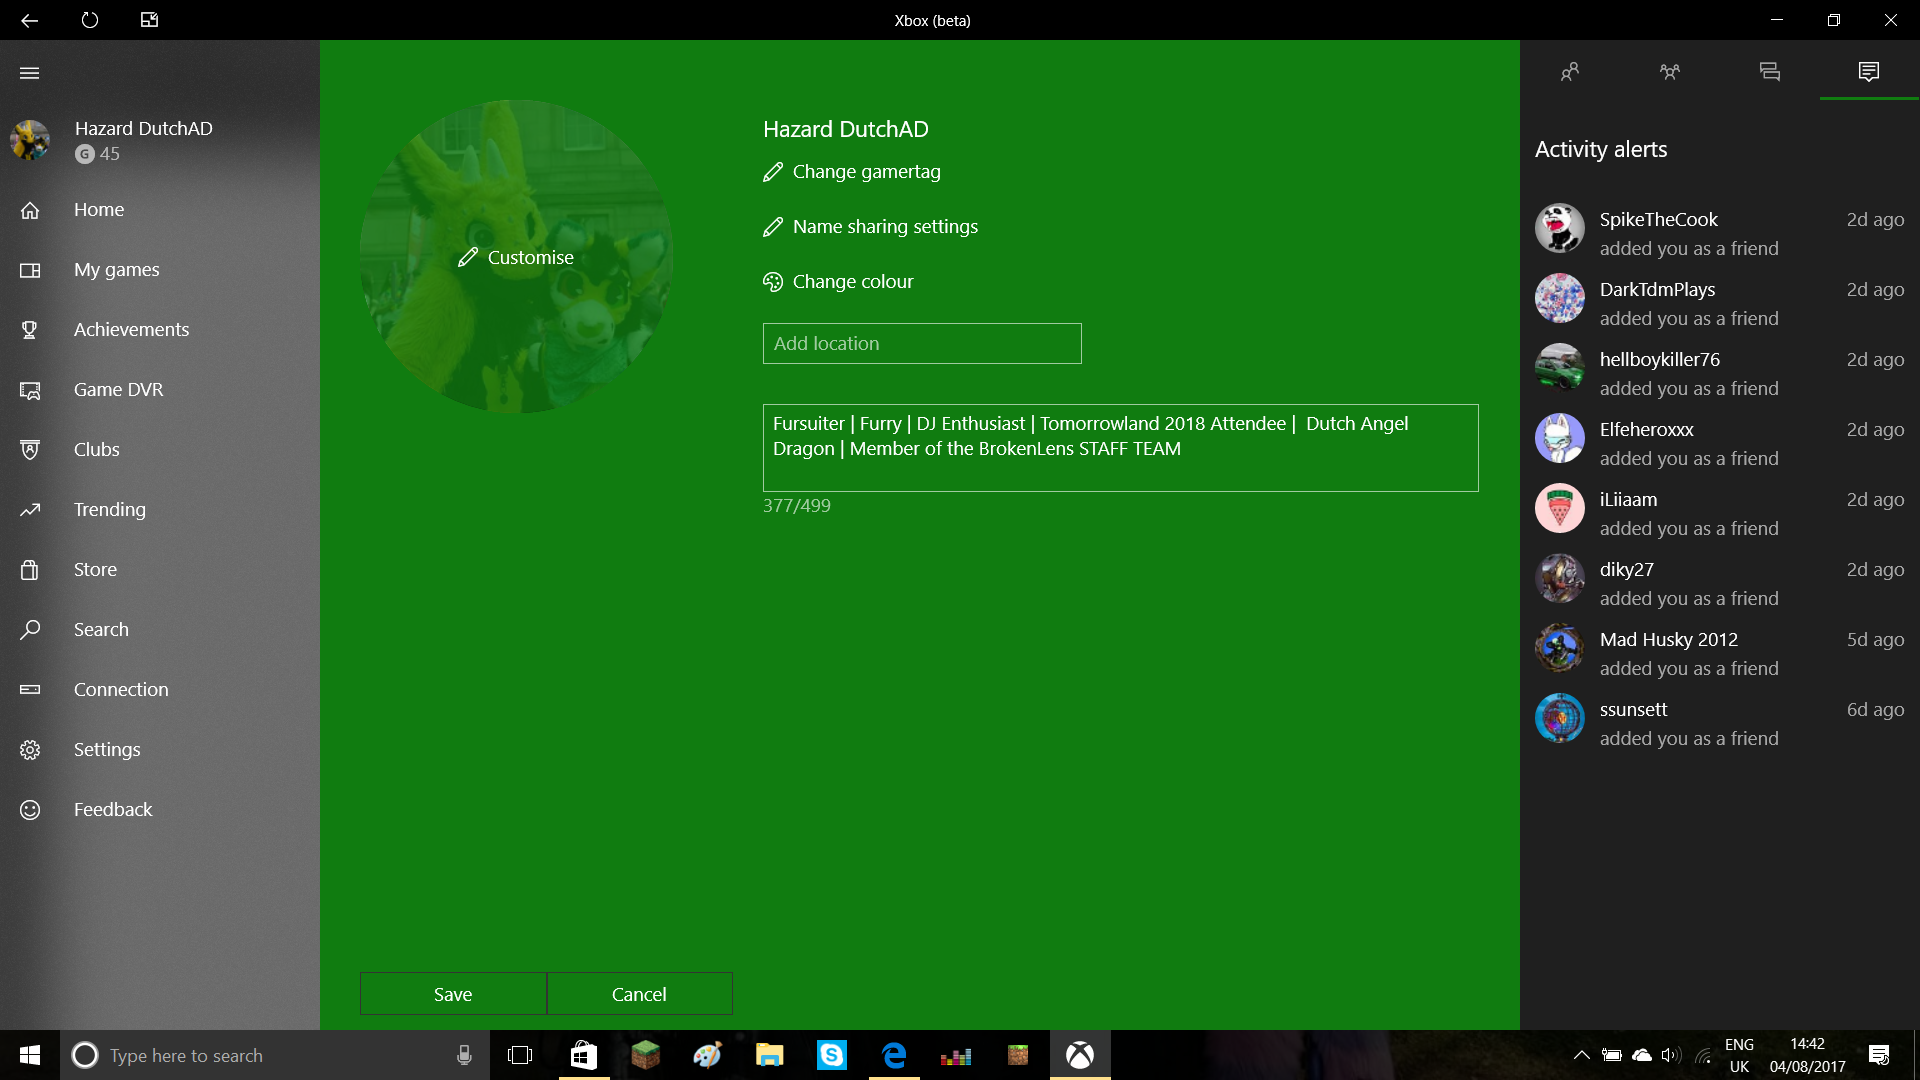
Task: Open SpikeTheCook's avatar in alerts
Action: click(x=1560, y=228)
